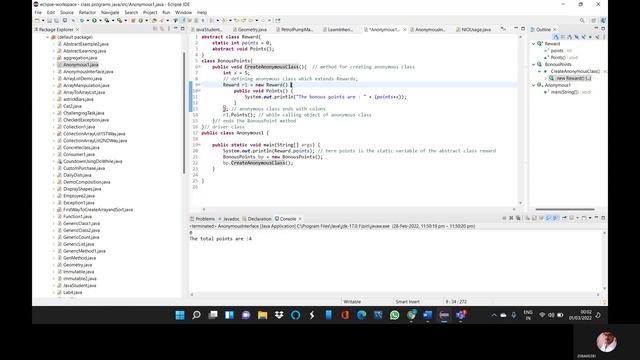
Task: Click the Open Console icon
Action: (x=584, y=218)
